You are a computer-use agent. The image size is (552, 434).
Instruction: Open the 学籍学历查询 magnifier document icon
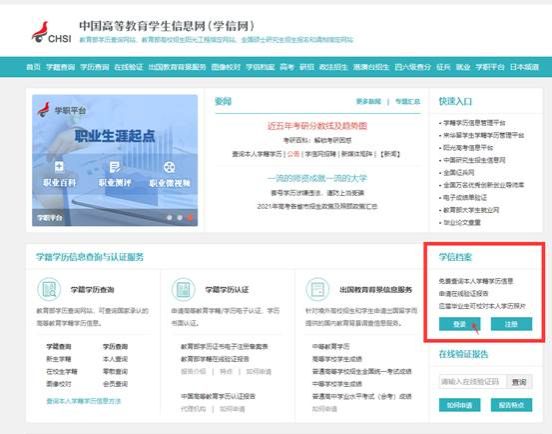tap(49, 289)
